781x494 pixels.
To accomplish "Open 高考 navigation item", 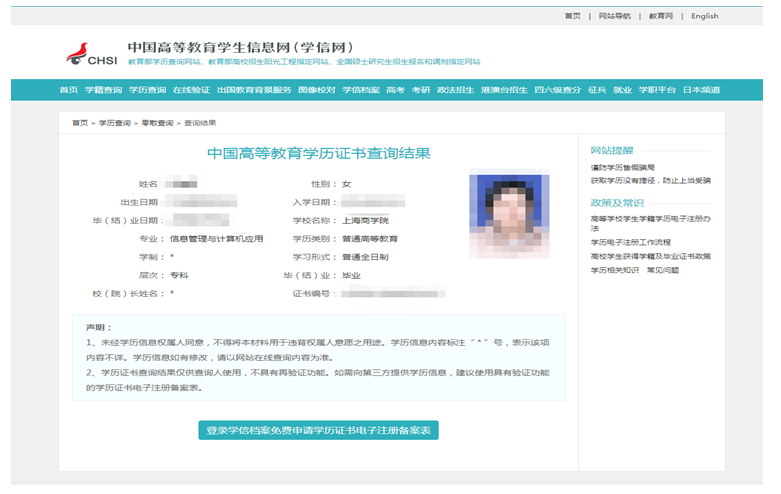I will point(395,90).
